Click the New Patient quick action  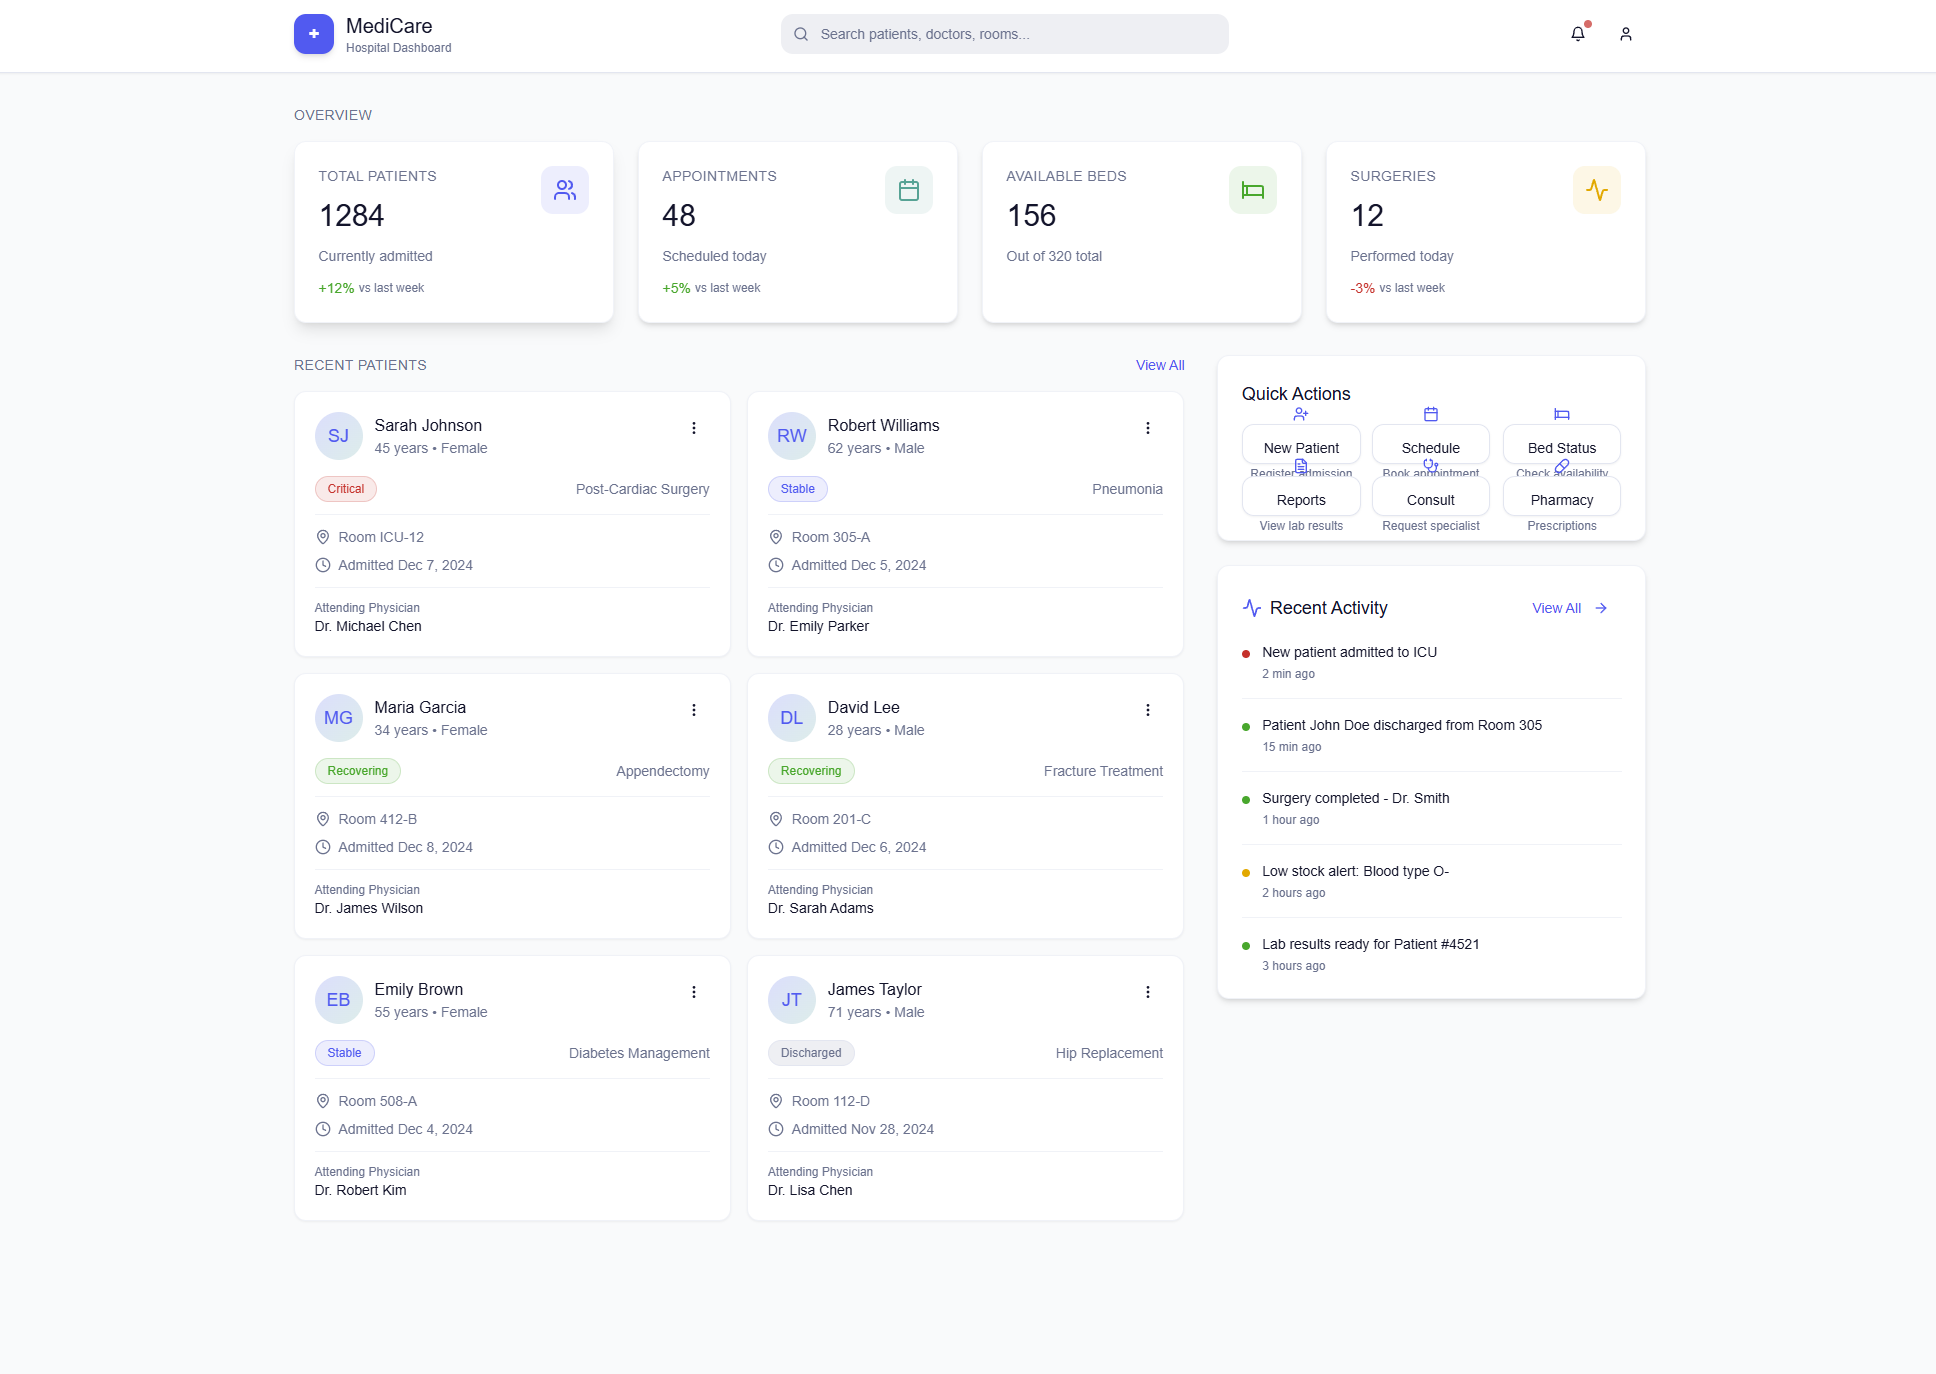point(1300,445)
